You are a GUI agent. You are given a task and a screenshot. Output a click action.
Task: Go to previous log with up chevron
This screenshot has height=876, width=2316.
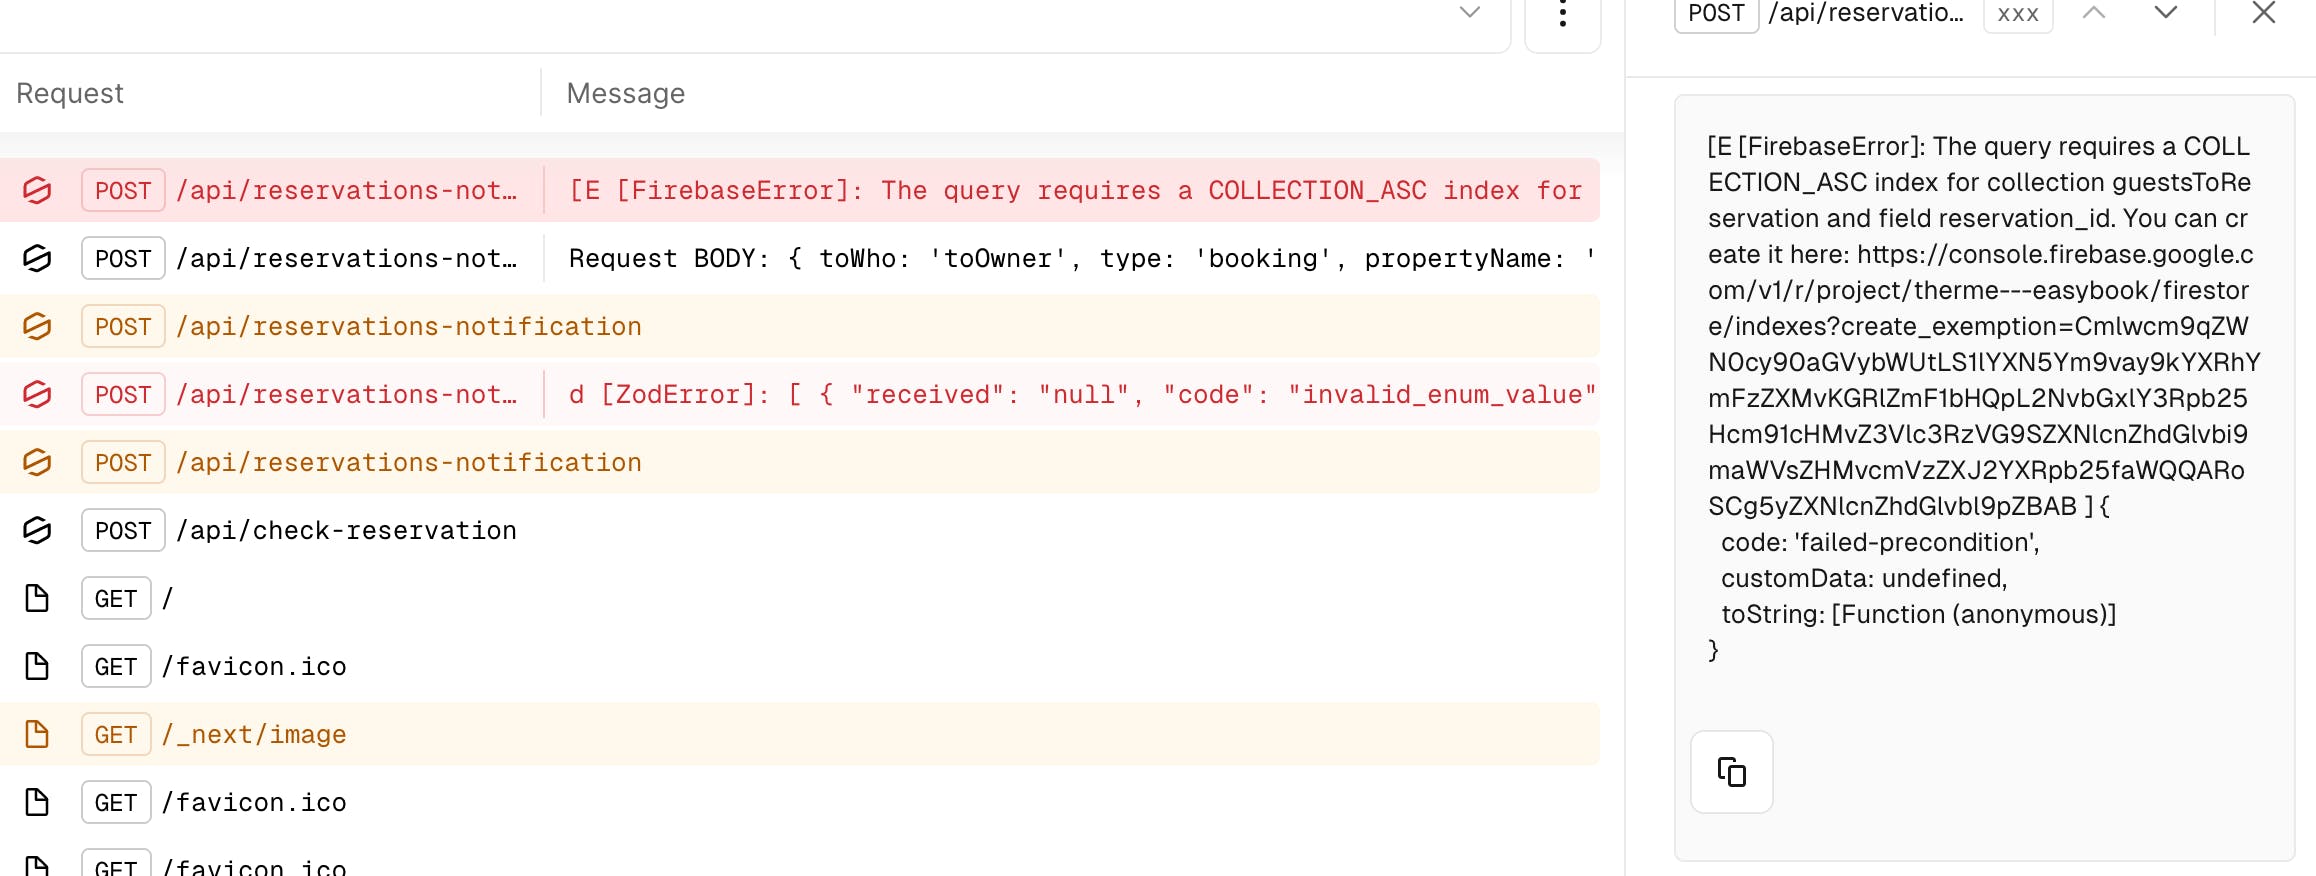click(x=2094, y=12)
